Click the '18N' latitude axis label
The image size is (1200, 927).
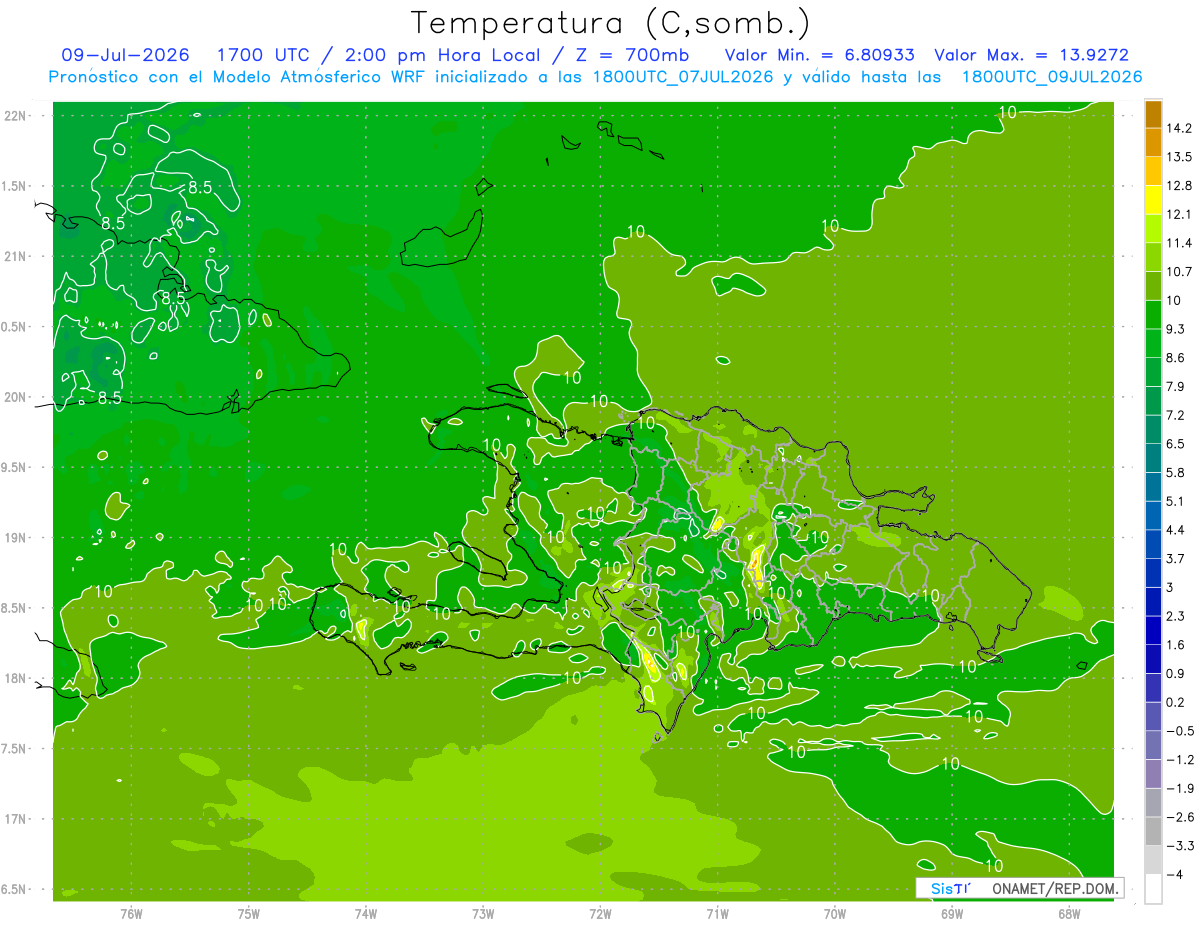tap(16, 678)
